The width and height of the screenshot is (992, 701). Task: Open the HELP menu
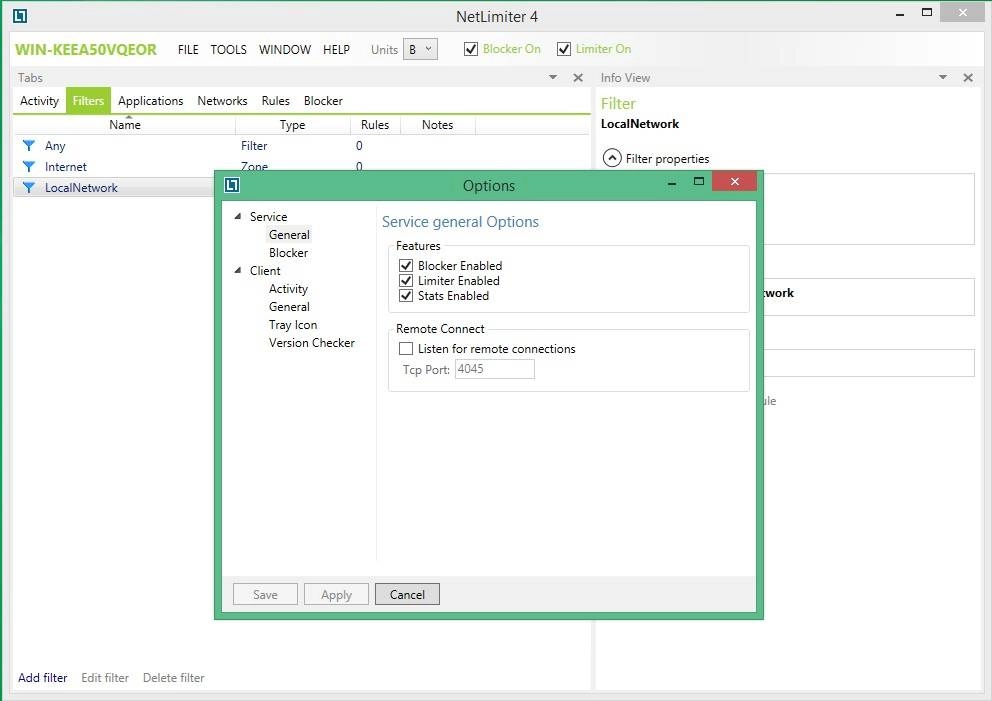point(336,49)
